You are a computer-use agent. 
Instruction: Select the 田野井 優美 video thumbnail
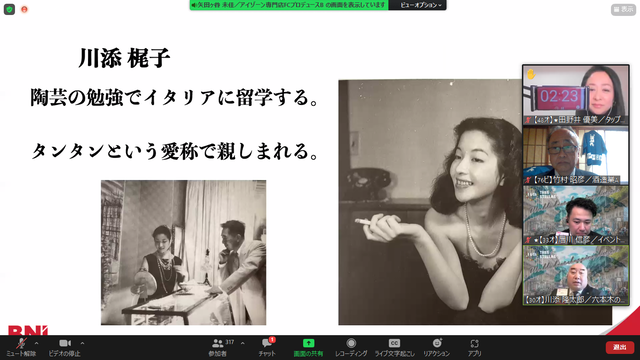[576, 95]
